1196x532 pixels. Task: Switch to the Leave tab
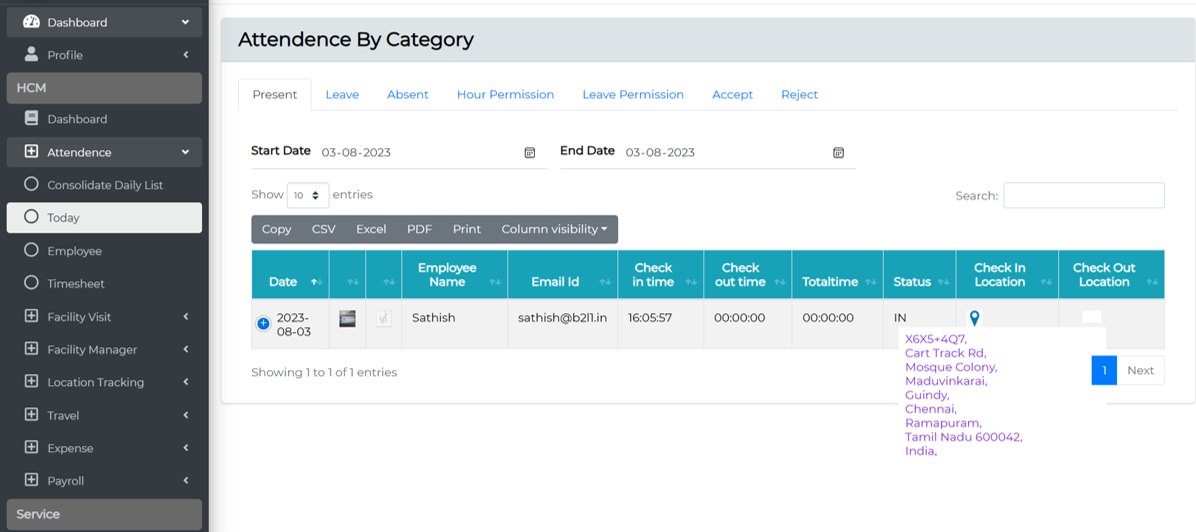coord(342,95)
